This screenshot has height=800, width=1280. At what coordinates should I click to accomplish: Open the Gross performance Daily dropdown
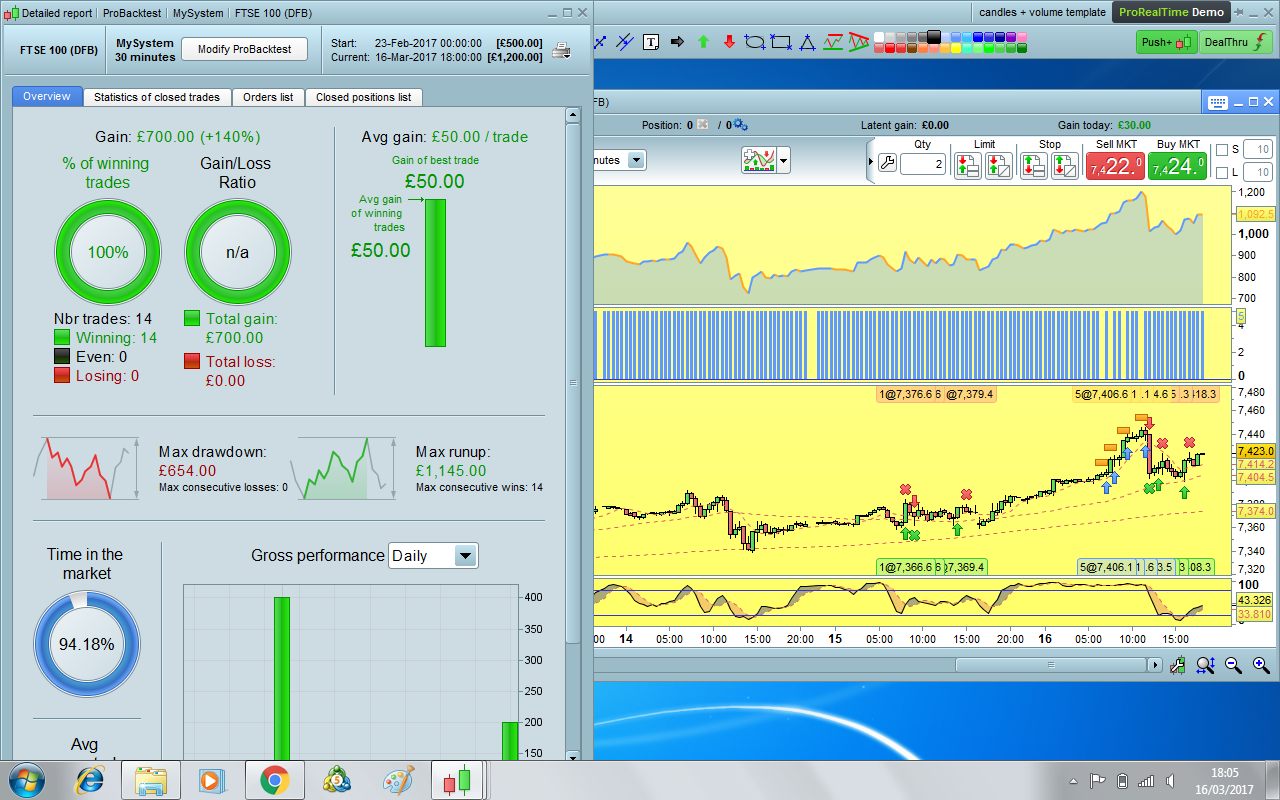(433, 556)
